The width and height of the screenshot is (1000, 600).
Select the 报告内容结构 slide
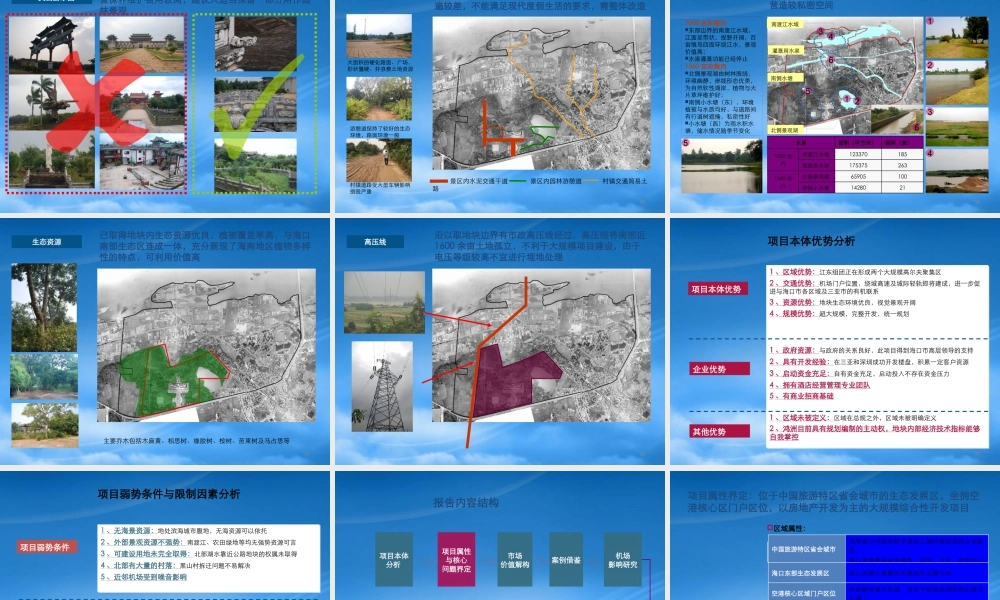point(500,536)
